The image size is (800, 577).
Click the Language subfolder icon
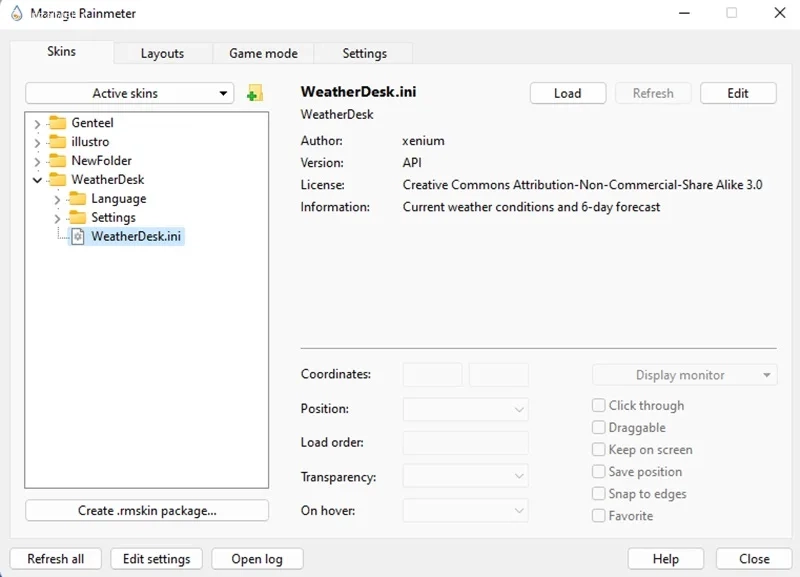click(x=77, y=199)
